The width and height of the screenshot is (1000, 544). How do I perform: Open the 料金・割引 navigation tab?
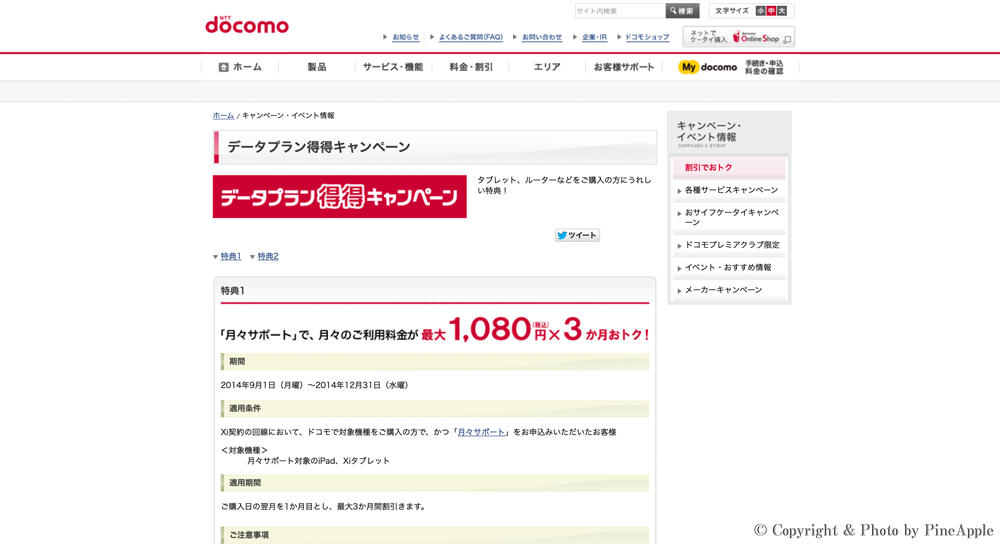pos(471,67)
